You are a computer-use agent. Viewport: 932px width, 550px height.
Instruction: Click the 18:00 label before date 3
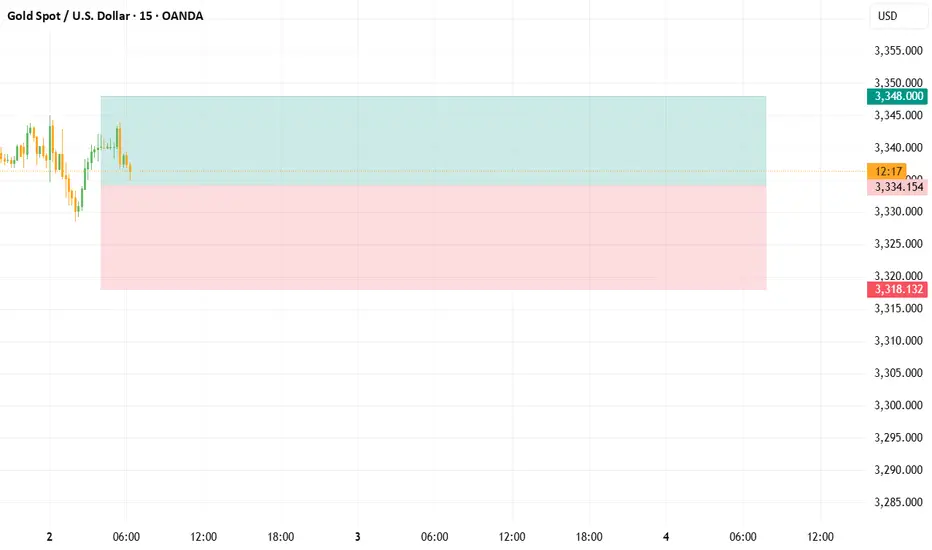click(281, 537)
